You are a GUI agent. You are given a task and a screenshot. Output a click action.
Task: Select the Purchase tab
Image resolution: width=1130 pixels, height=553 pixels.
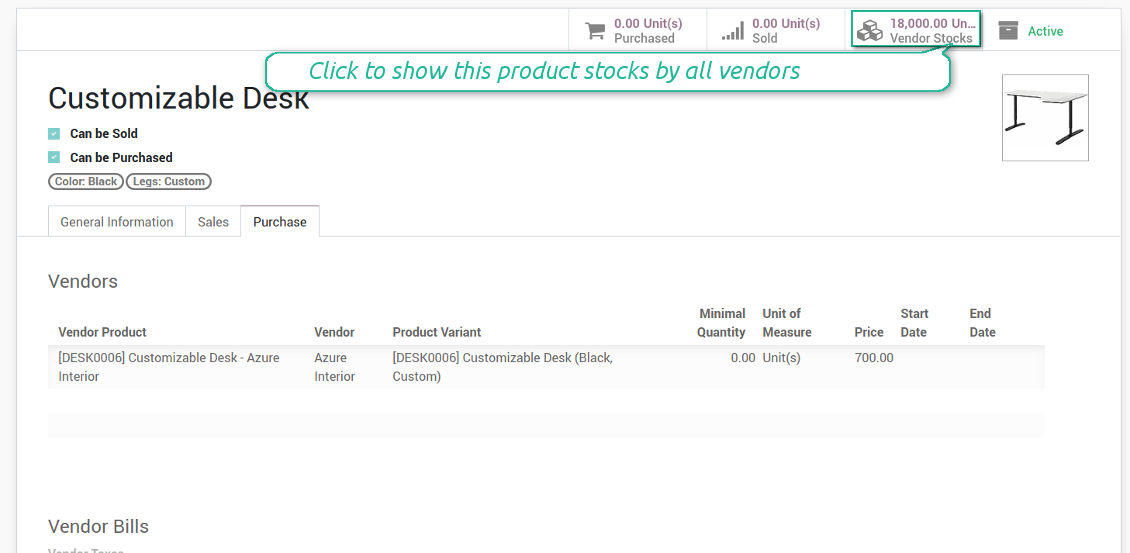(280, 222)
